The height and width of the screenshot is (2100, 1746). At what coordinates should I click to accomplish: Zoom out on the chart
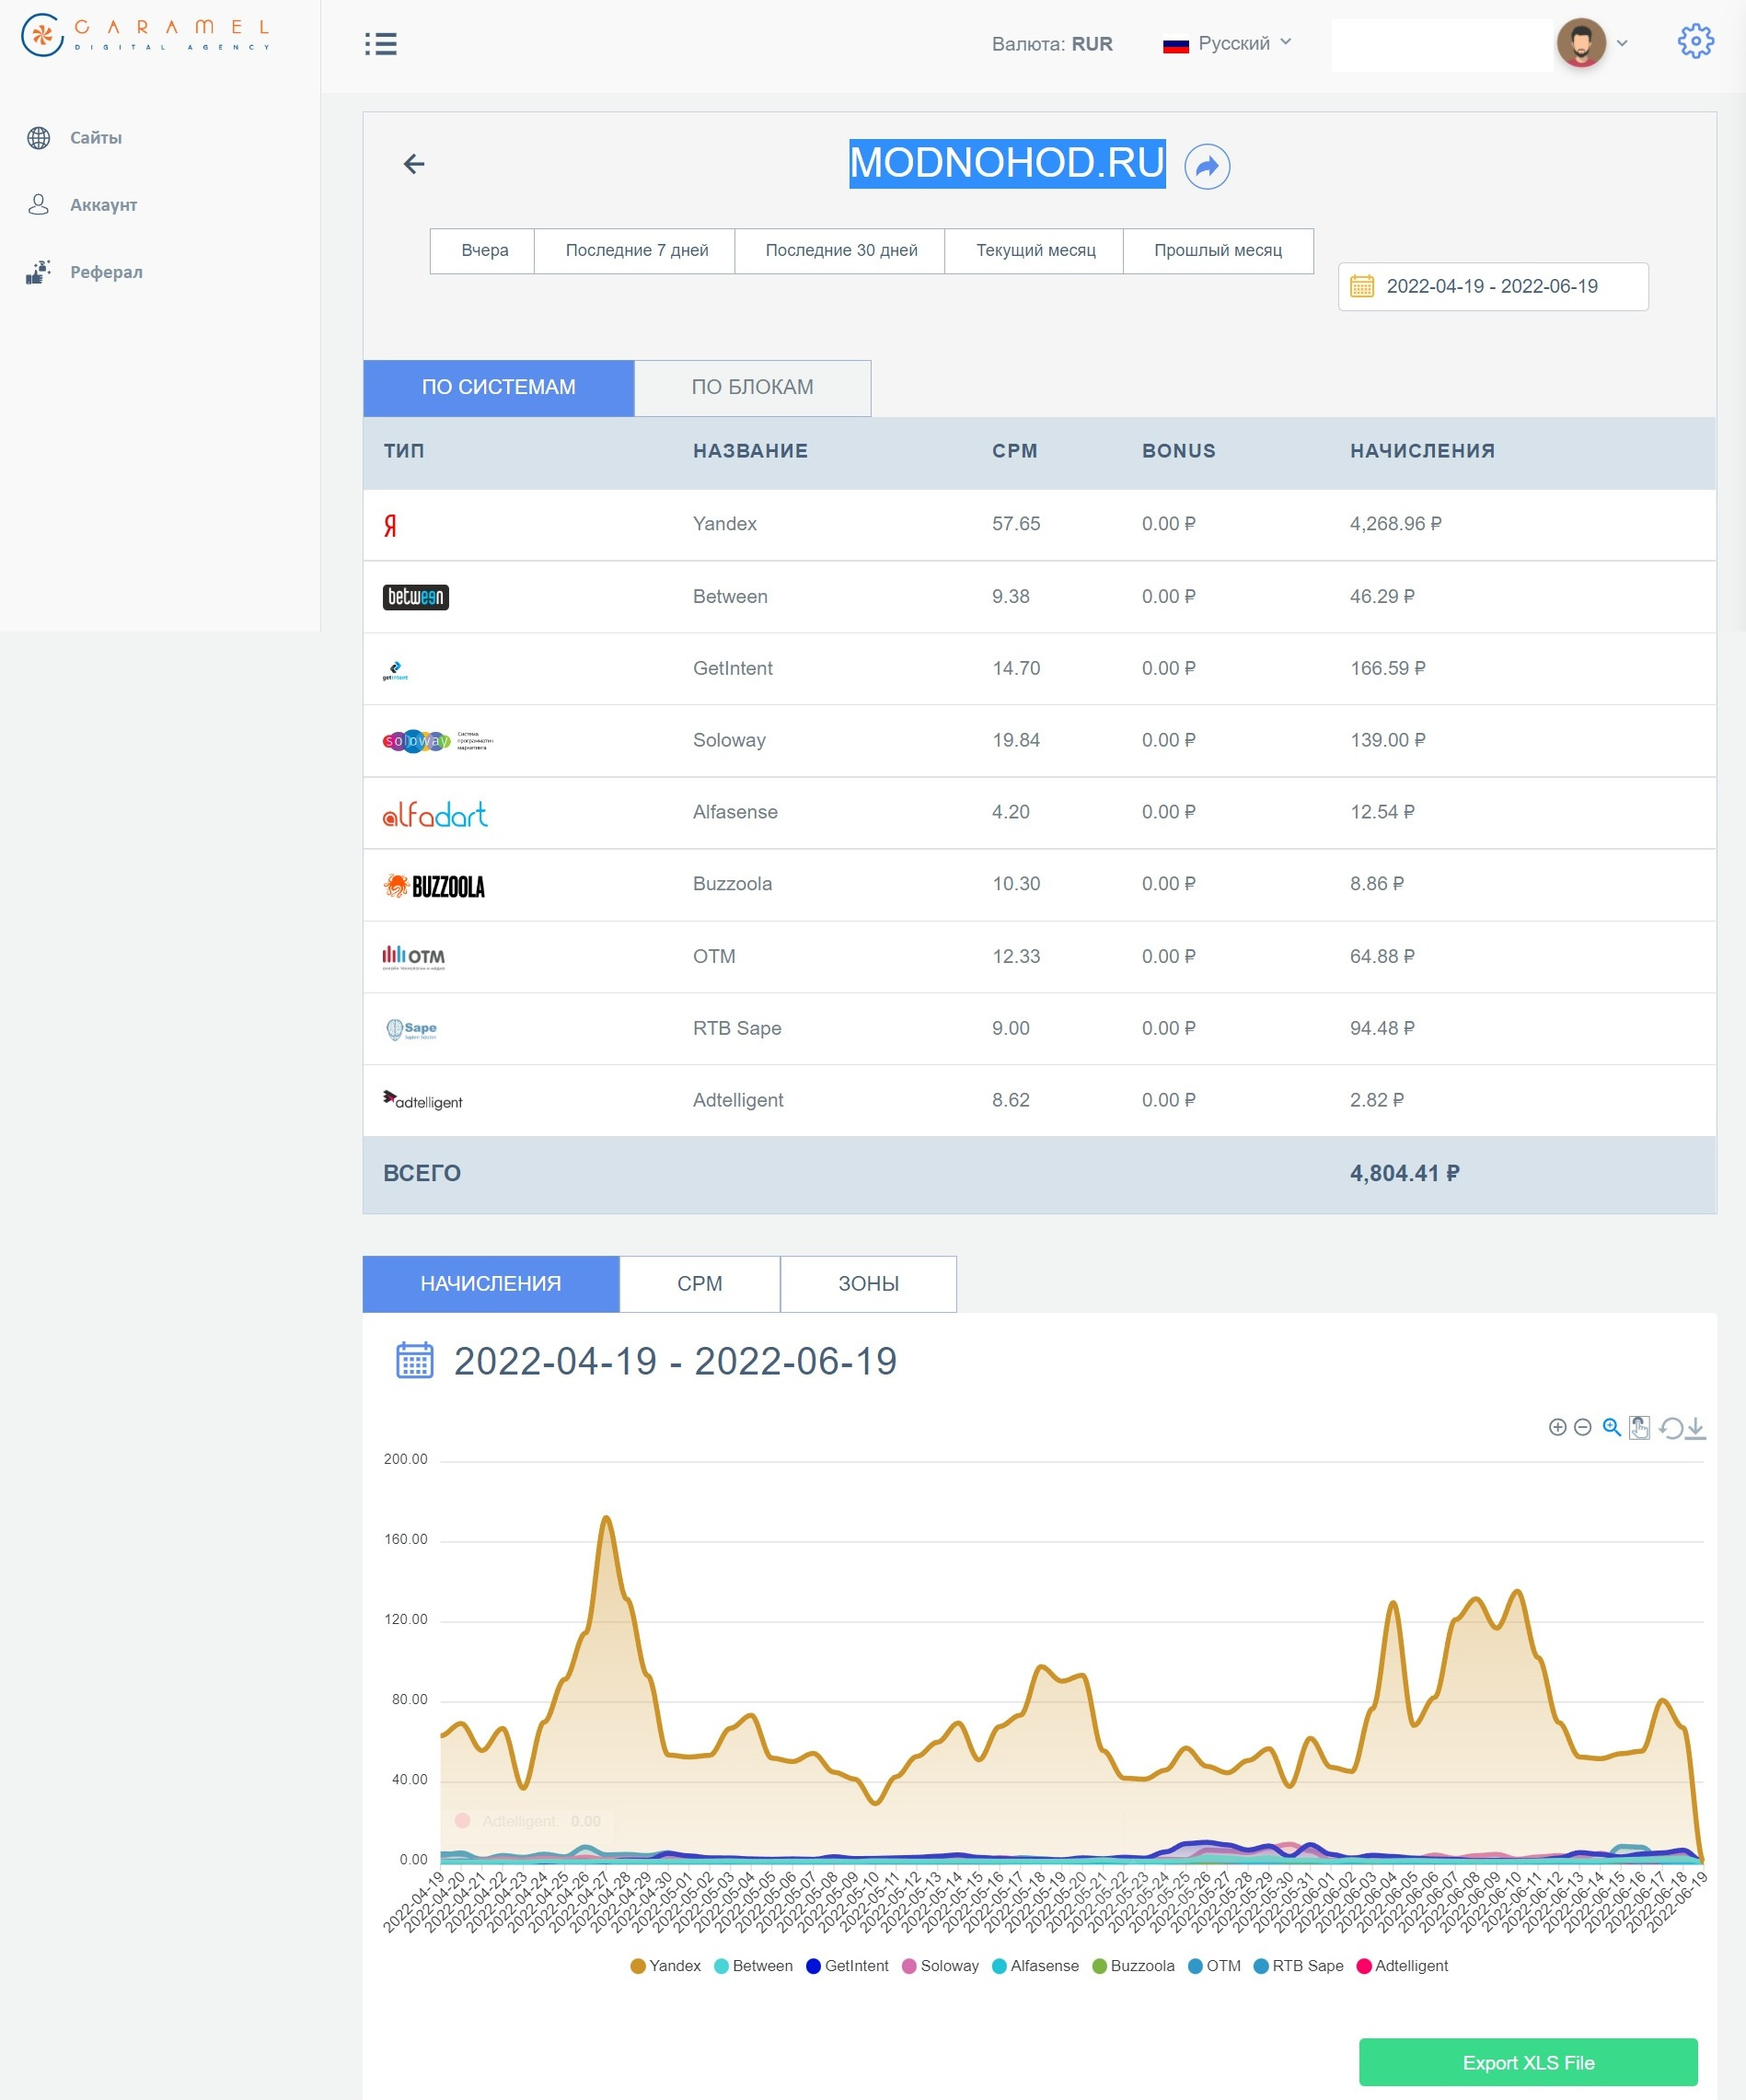pyautogui.click(x=1582, y=1427)
